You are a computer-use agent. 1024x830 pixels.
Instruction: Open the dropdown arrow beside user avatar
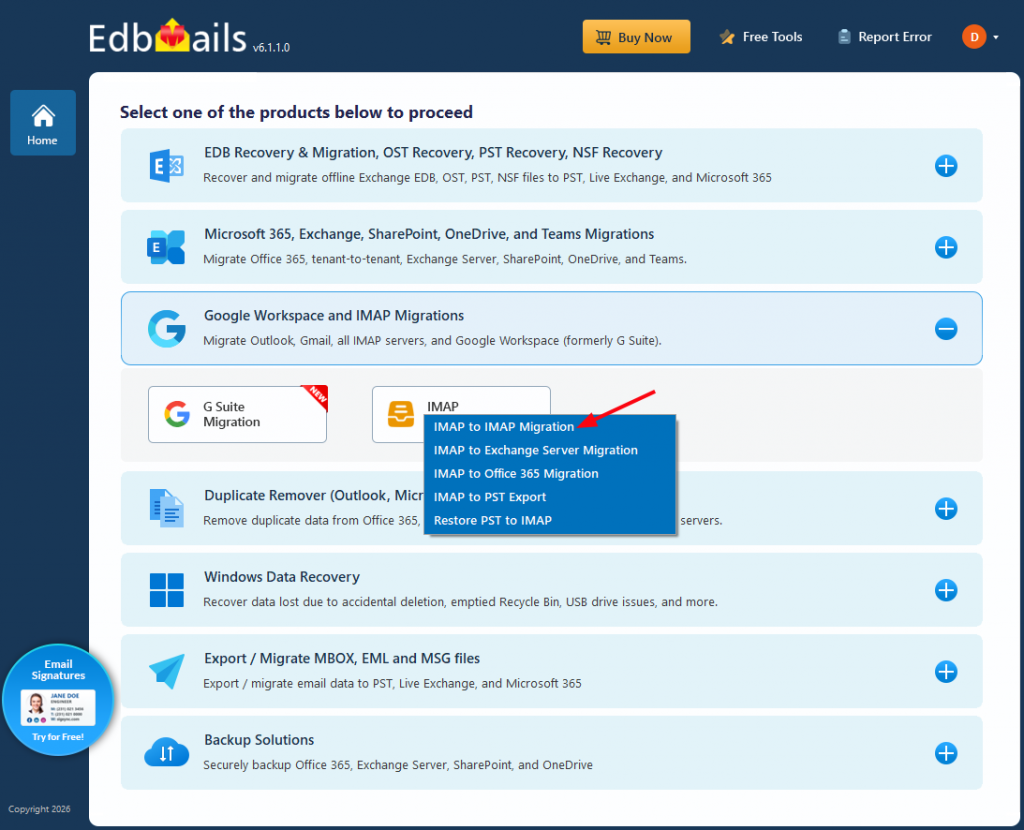996,37
